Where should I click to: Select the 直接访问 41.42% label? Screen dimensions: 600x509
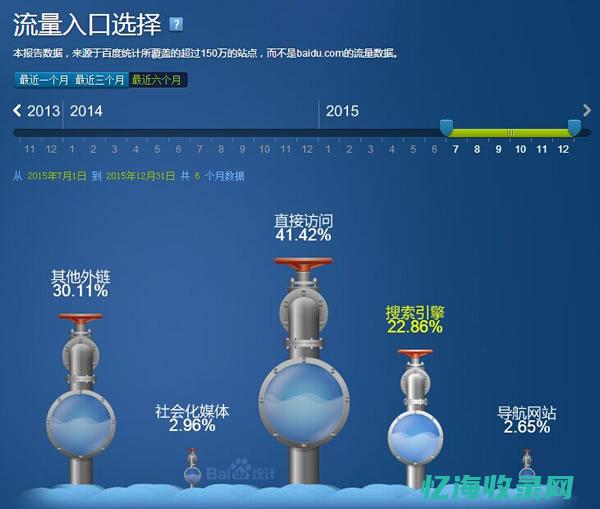[303, 228]
